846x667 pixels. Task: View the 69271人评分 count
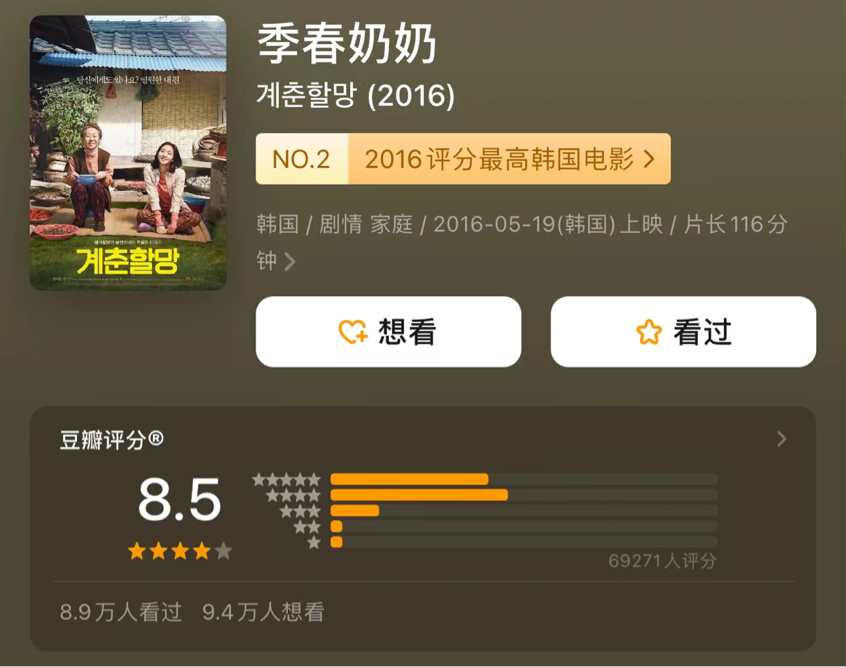pos(662,561)
